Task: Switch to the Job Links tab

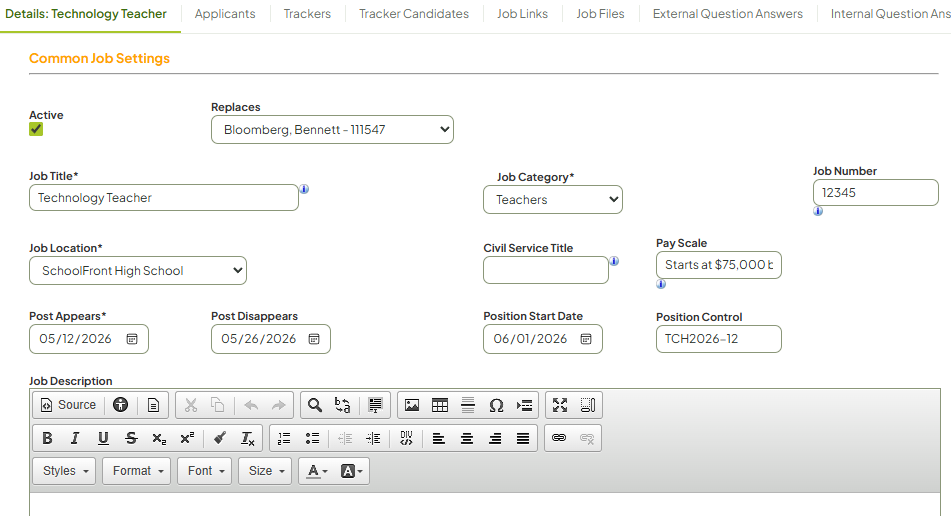Action: 522,13
